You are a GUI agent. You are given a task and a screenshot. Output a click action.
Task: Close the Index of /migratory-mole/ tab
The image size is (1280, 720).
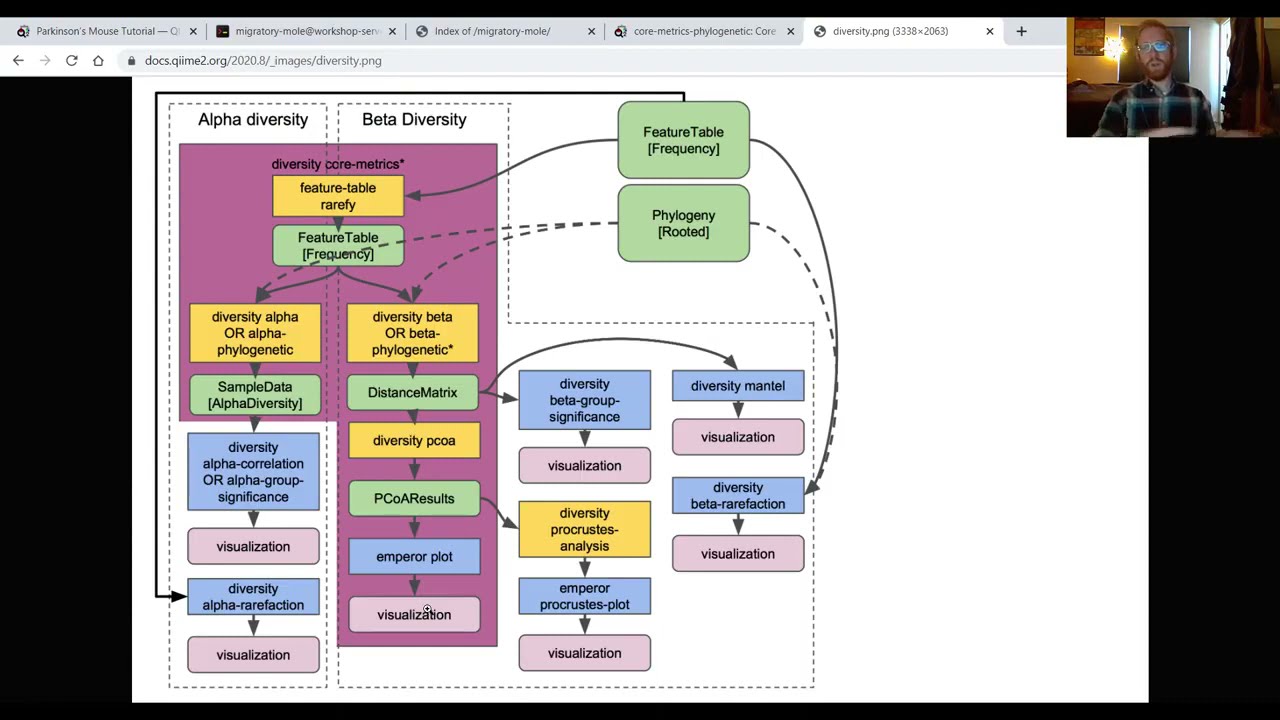pyautogui.click(x=591, y=31)
